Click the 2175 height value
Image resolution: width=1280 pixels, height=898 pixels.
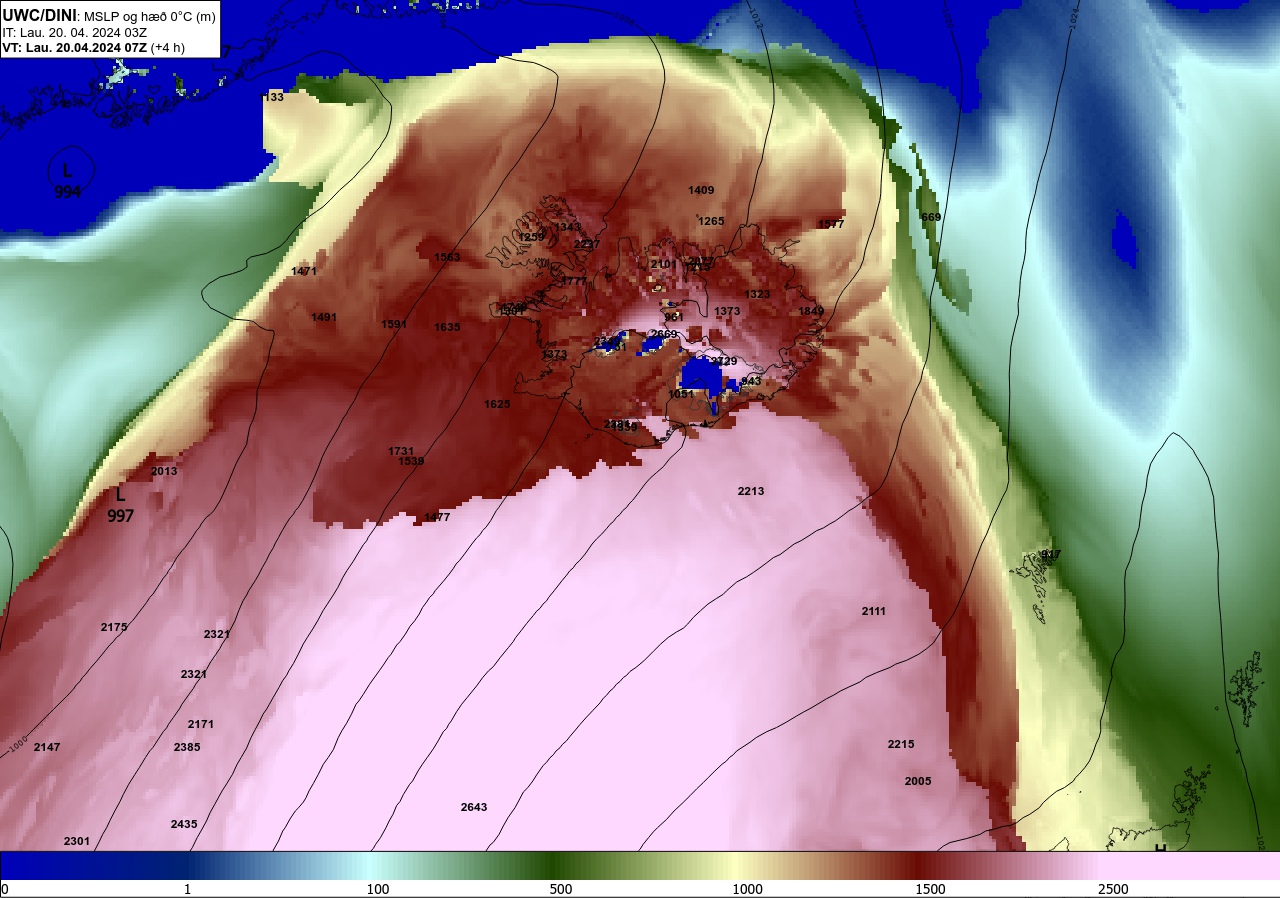114,627
